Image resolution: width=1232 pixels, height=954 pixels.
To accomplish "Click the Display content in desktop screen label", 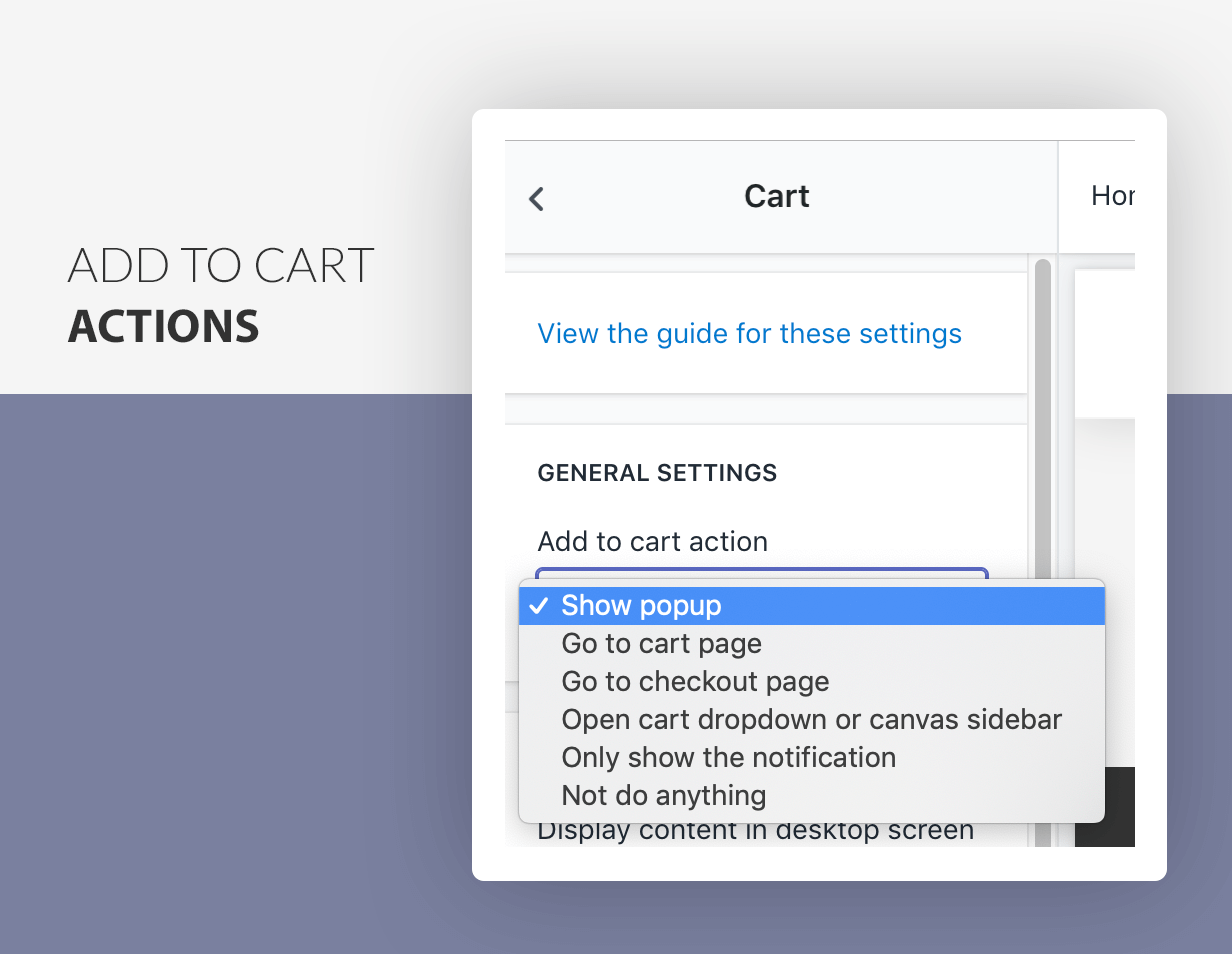I will click(755, 831).
